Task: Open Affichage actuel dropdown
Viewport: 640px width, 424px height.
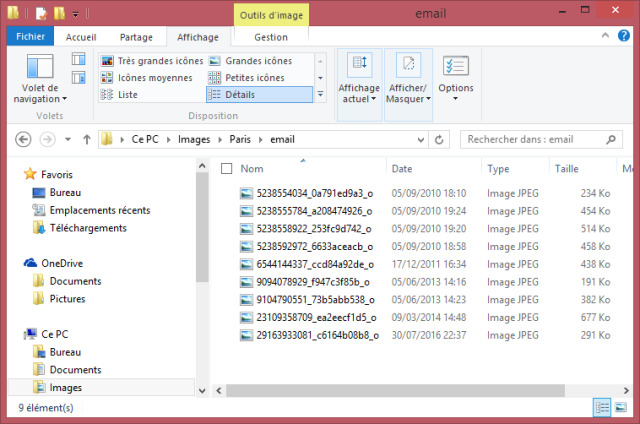Action: coord(359,84)
